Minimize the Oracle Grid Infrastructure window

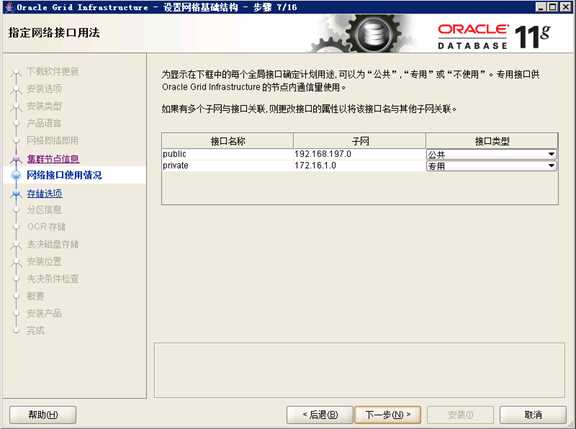coord(541,7)
